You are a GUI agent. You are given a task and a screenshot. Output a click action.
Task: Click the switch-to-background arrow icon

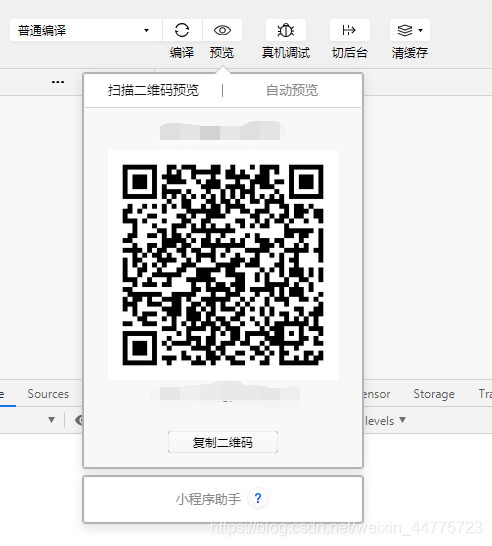[349, 30]
